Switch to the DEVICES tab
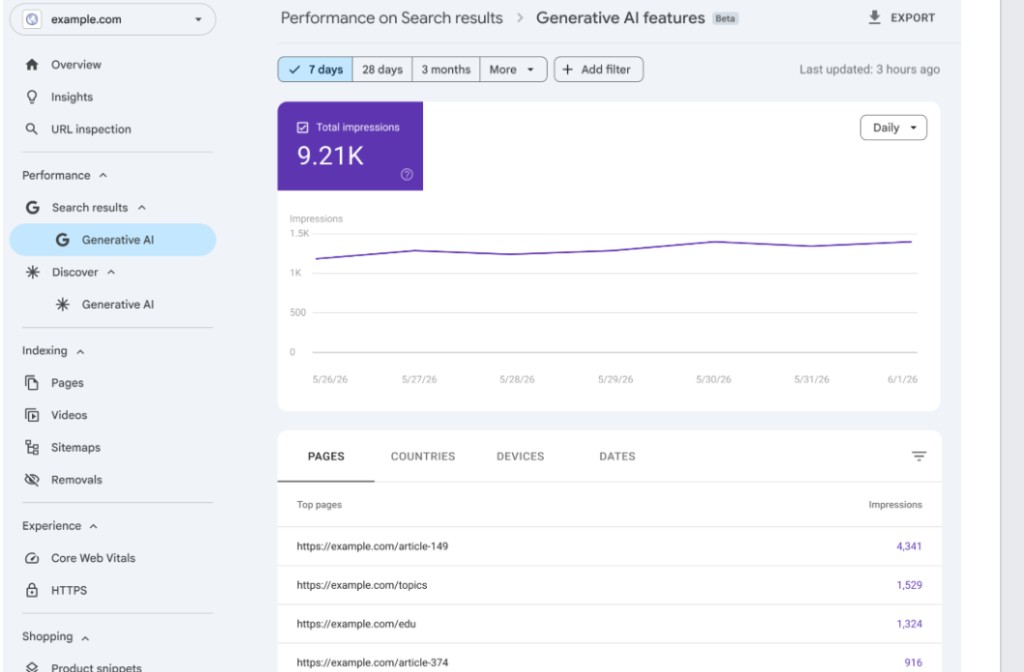The image size is (1024, 672). tap(520, 456)
